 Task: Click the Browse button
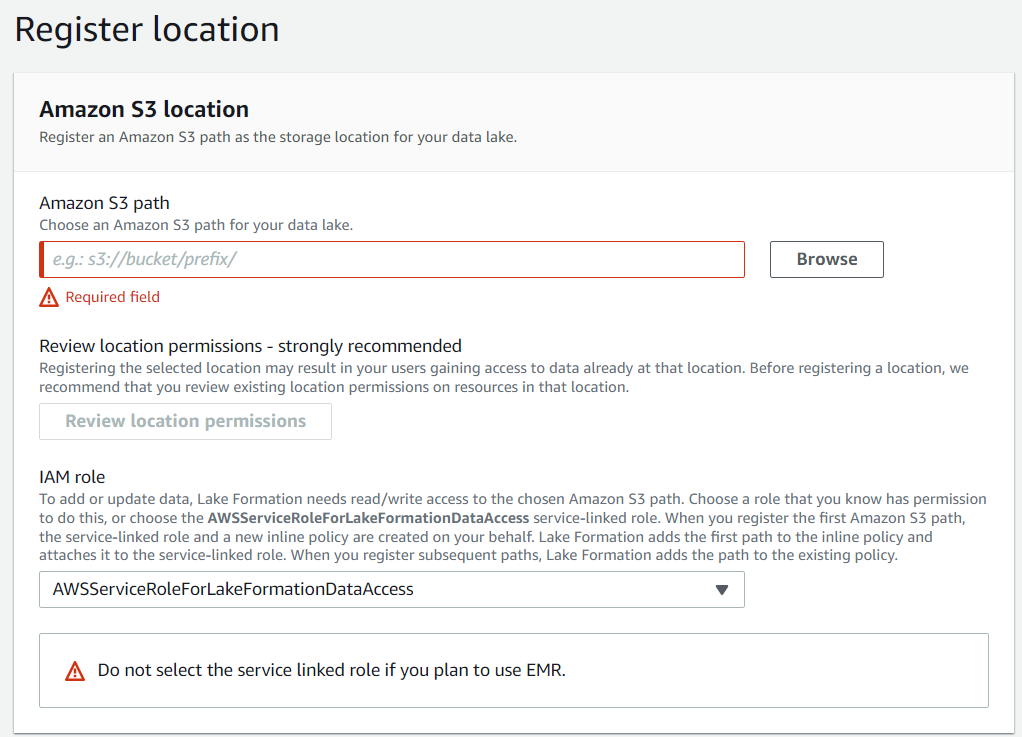(826, 259)
